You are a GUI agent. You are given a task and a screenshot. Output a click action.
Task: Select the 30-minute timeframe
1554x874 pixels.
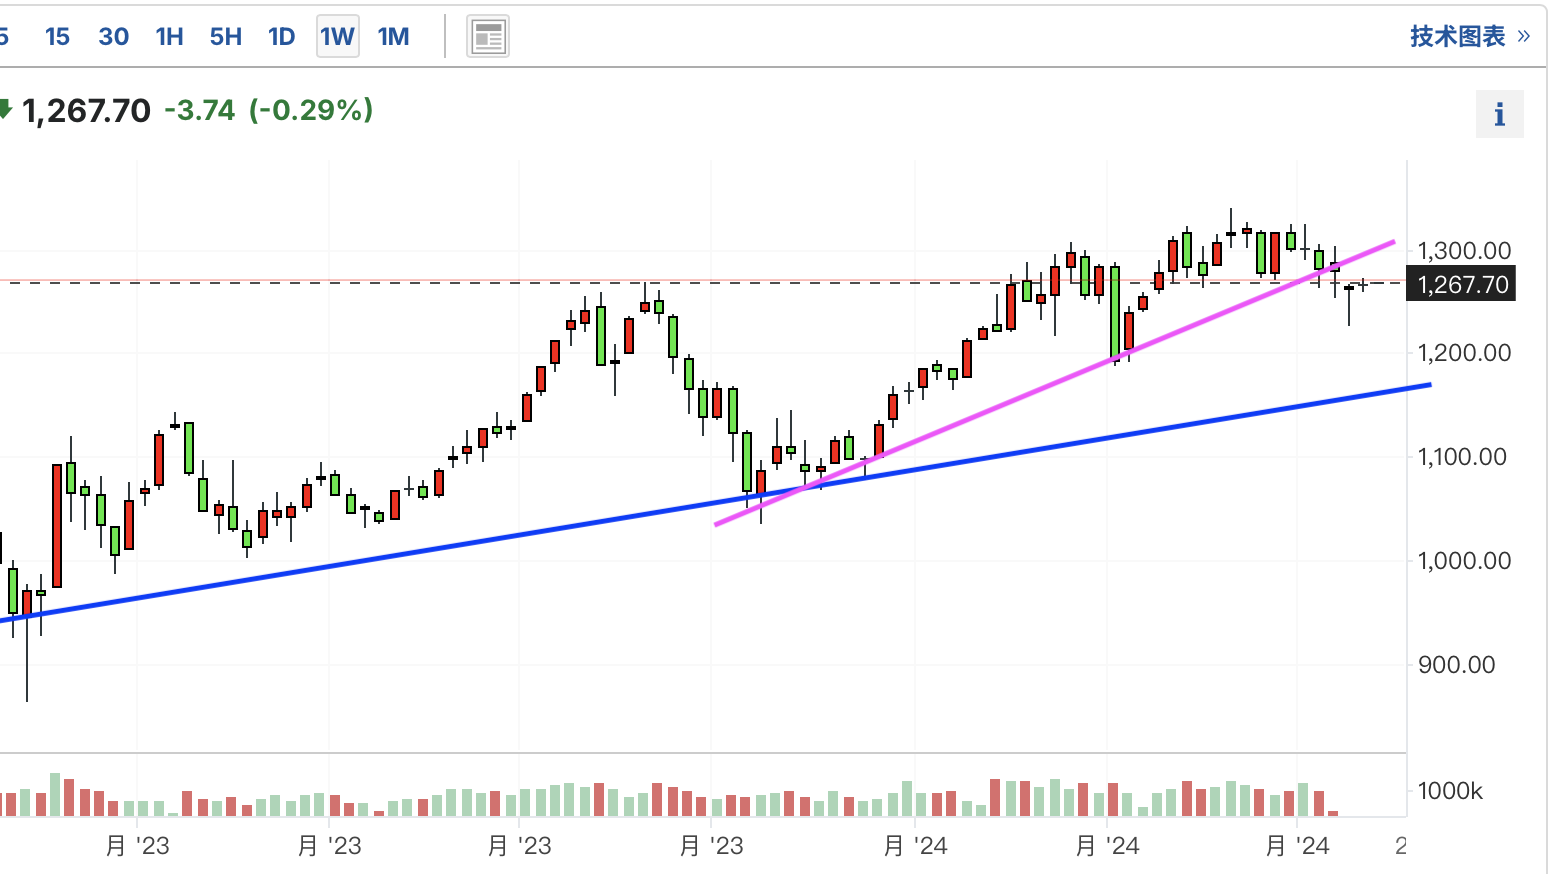[x=113, y=37]
